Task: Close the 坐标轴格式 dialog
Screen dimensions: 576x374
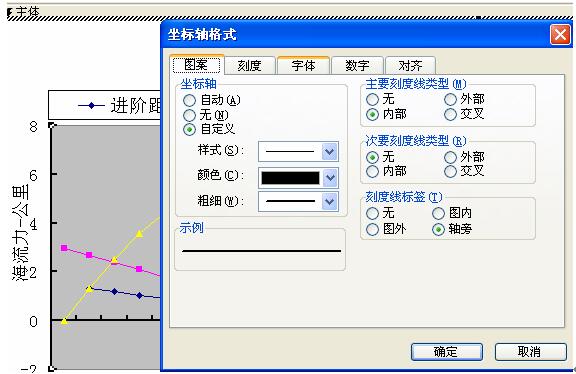Action: click(560, 35)
